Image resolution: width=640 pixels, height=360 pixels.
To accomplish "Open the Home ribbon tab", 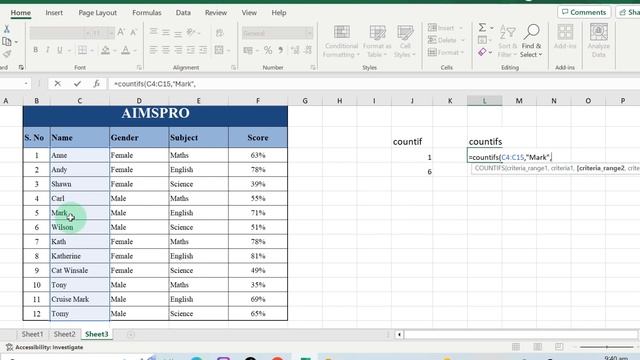I will pos(20,13).
